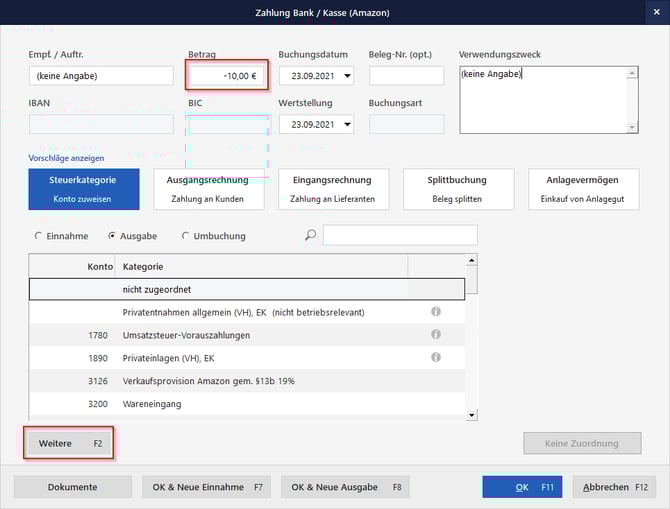Confirm with the OK F11 button
The width and height of the screenshot is (670, 509).
522,487
